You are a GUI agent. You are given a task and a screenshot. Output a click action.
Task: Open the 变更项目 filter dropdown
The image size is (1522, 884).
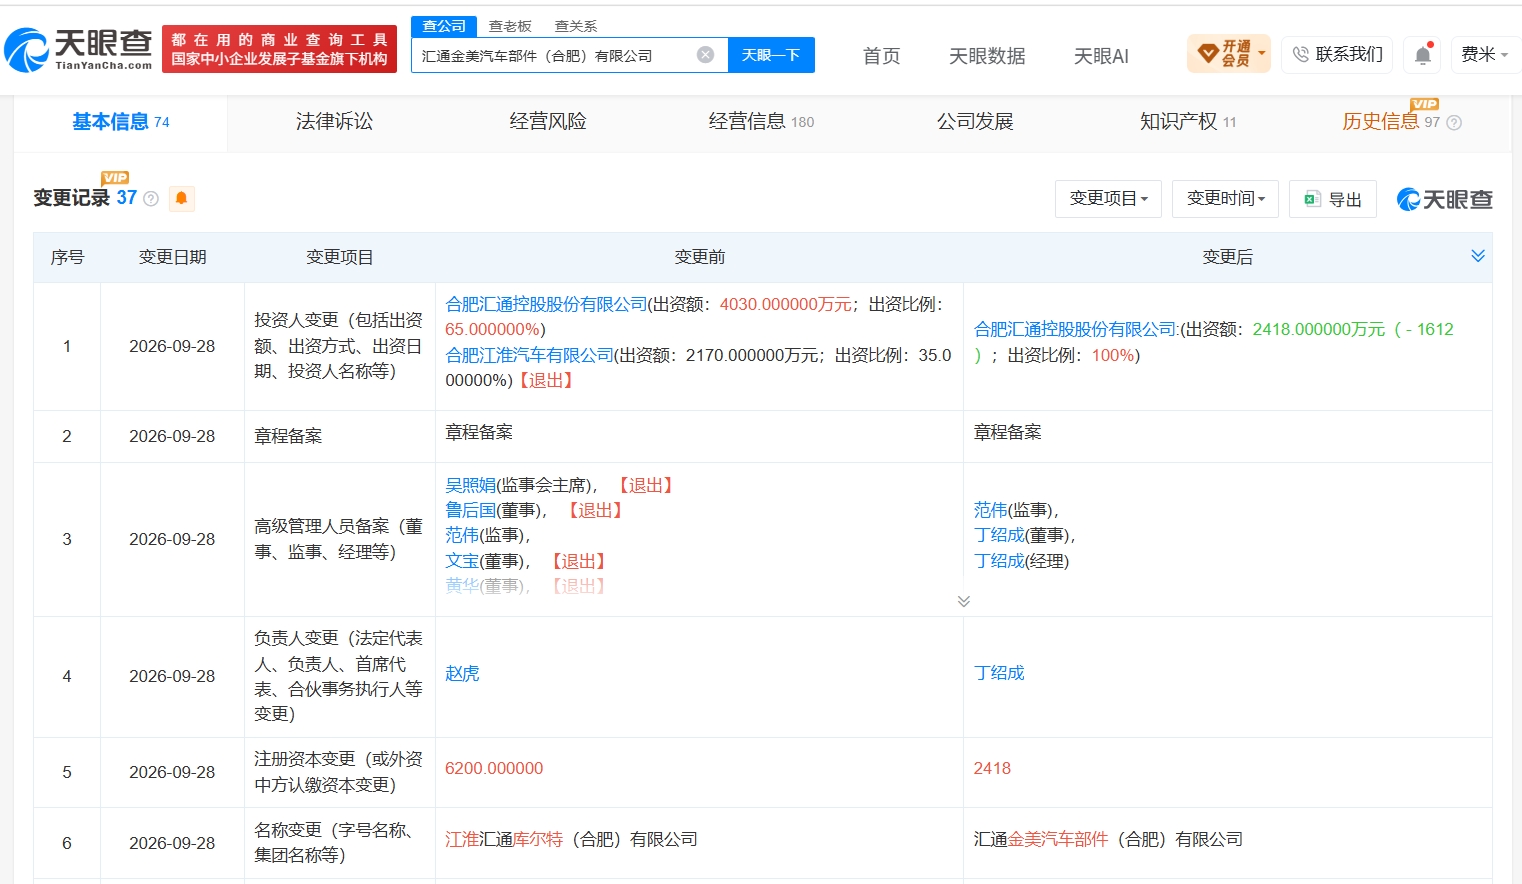pyautogui.click(x=1108, y=199)
